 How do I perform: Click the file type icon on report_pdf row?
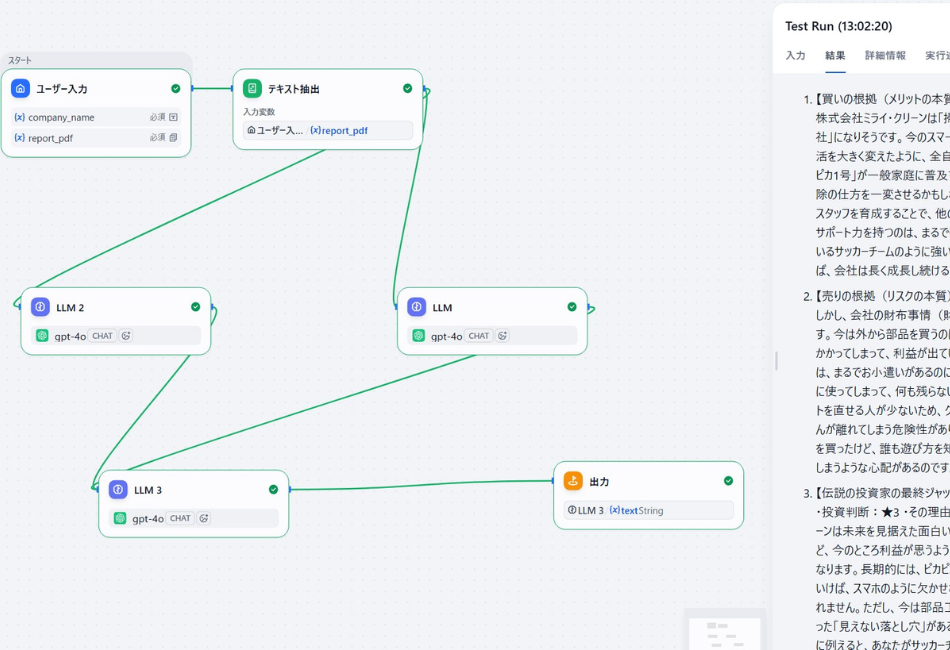pos(173,138)
